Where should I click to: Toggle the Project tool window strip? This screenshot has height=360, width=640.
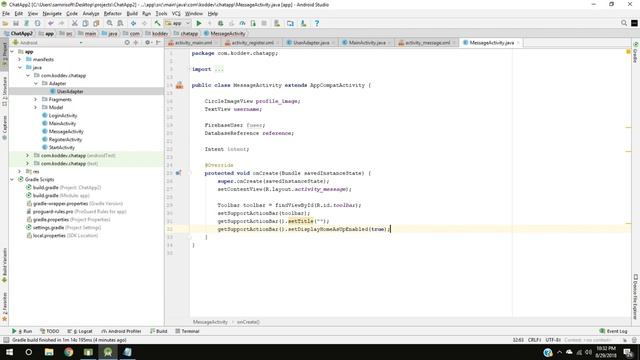(4, 53)
